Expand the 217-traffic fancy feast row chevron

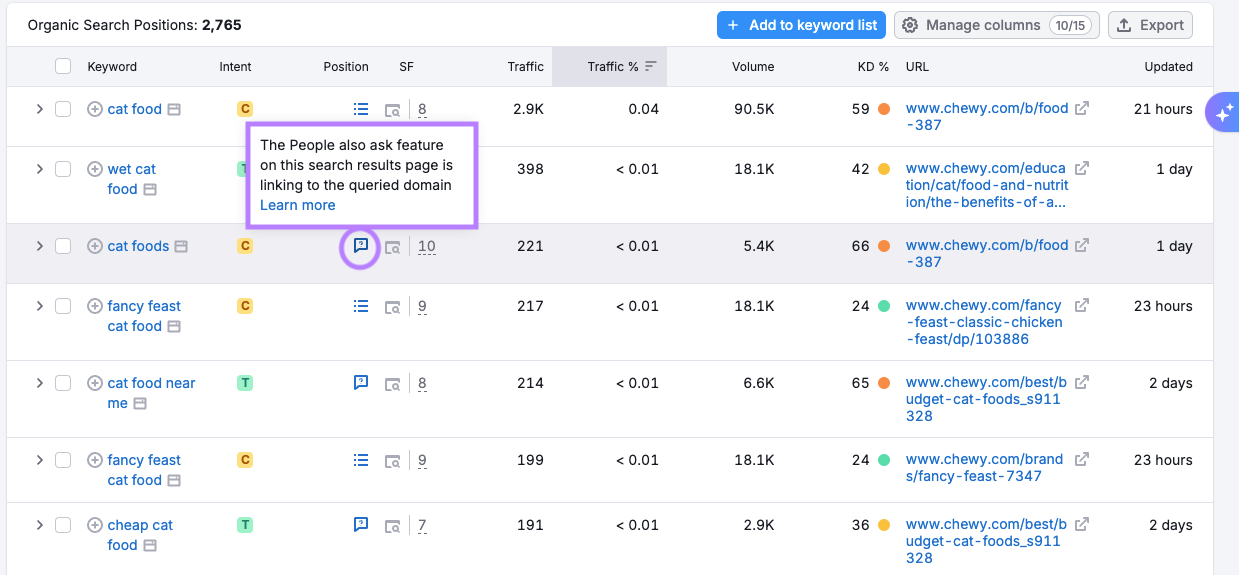tap(40, 306)
